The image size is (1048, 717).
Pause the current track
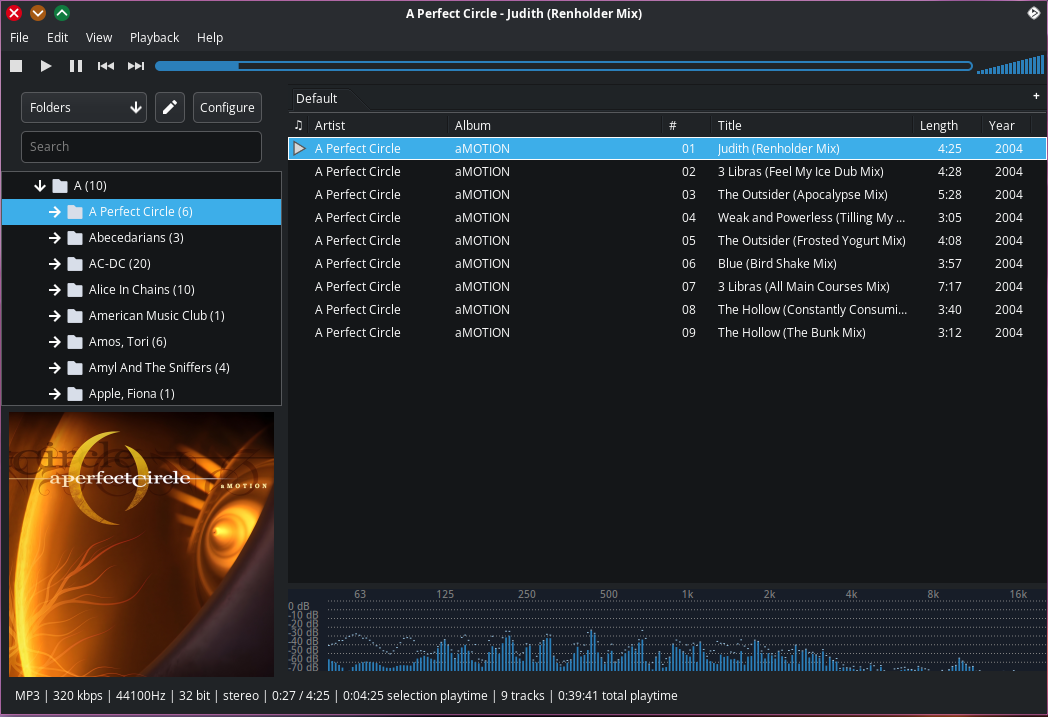(76, 66)
